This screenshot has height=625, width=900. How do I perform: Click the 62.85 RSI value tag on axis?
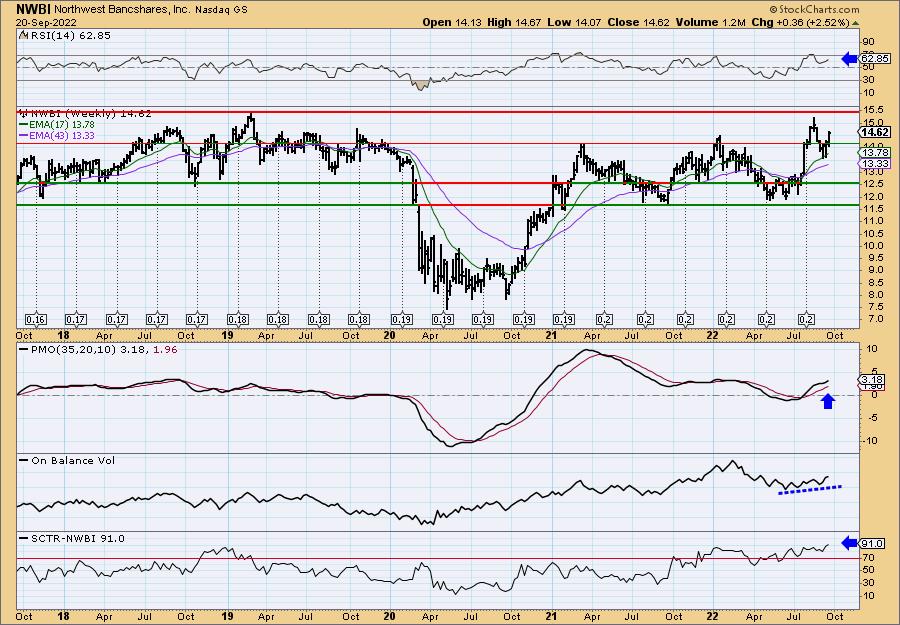875,59
